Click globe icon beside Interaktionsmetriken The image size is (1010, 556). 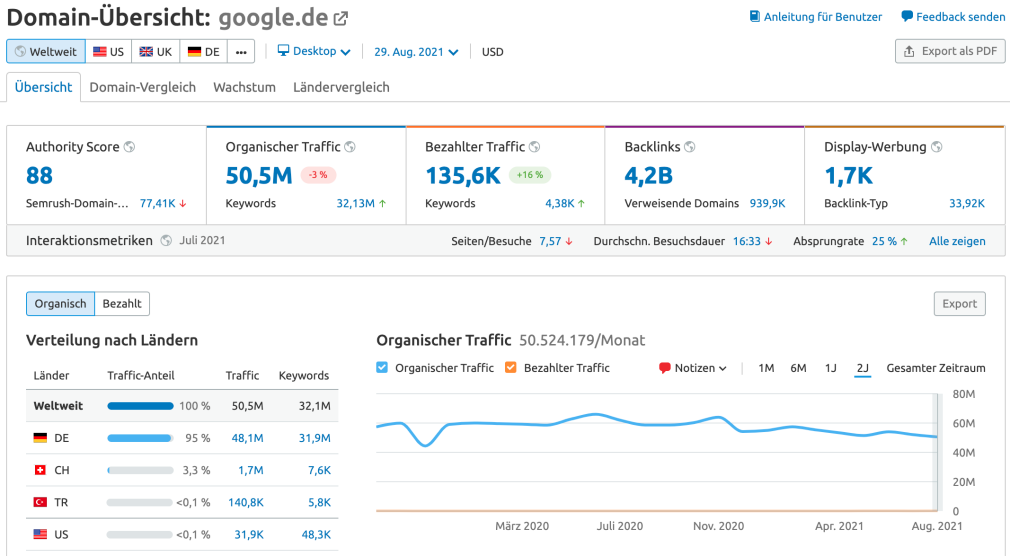click(166, 240)
